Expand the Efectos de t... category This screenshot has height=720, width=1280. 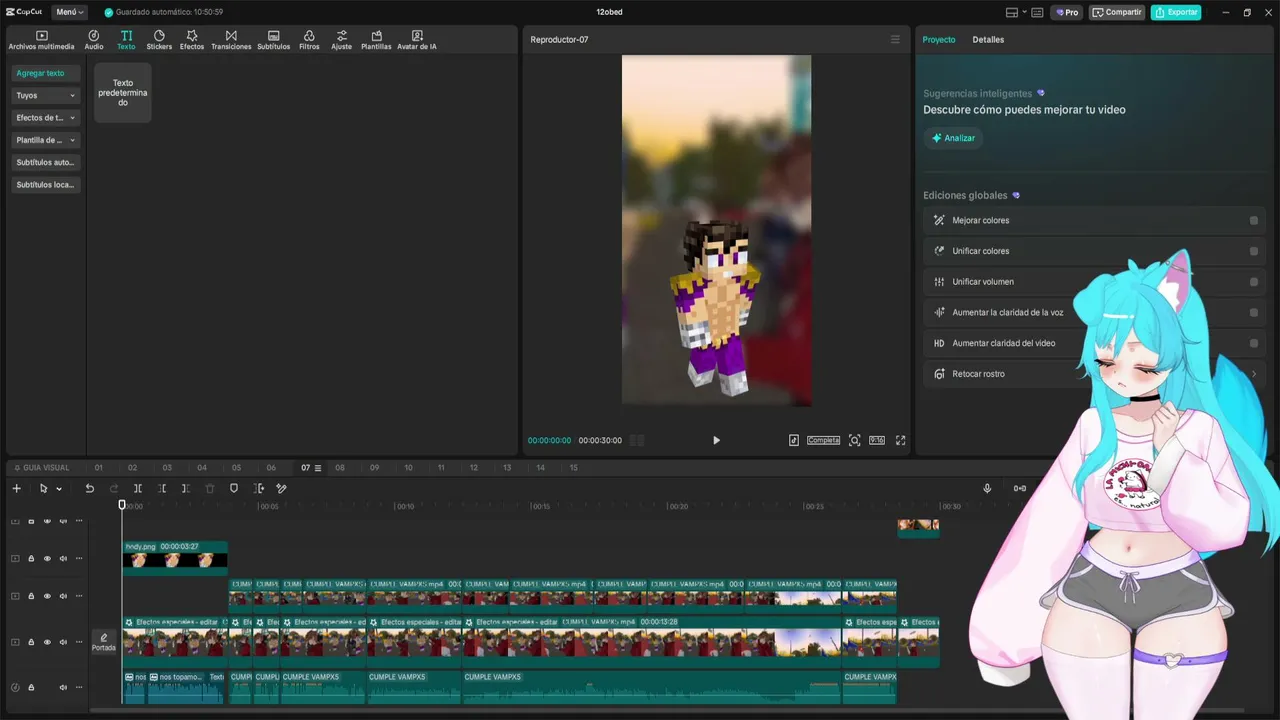46,118
